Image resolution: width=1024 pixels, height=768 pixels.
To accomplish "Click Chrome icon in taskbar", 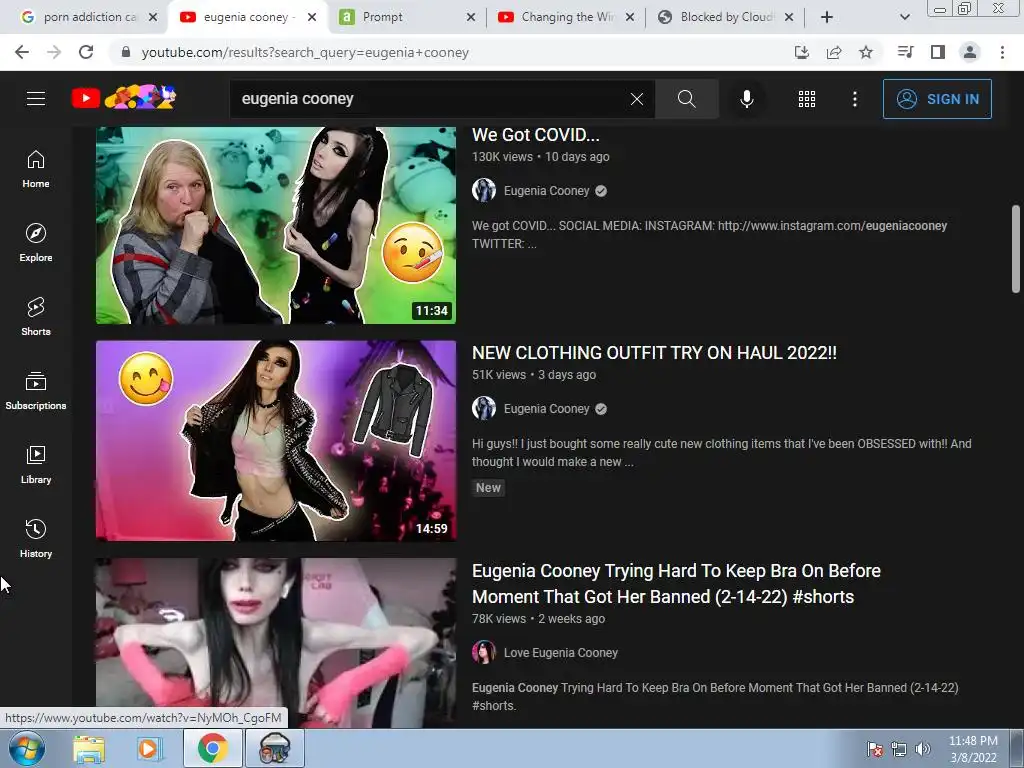I will [212, 748].
